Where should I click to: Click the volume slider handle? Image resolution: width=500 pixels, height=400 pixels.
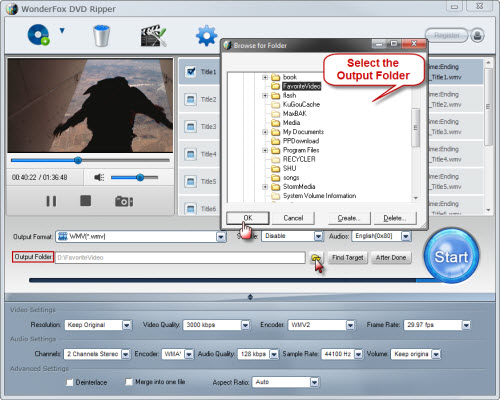pos(140,177)
